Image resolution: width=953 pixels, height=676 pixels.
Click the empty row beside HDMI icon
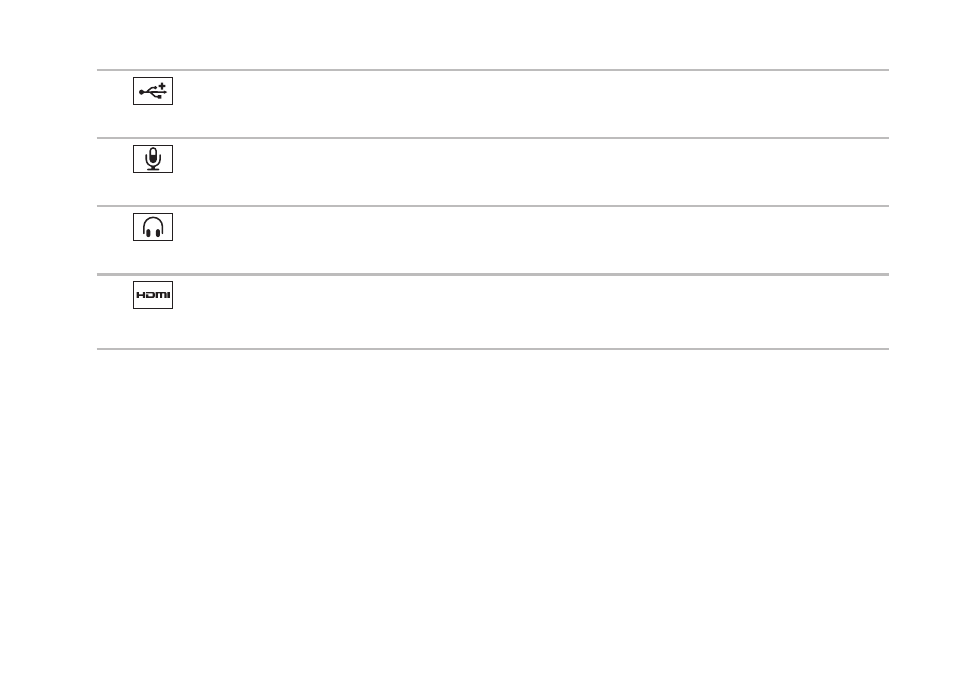(x=529, y=312)
